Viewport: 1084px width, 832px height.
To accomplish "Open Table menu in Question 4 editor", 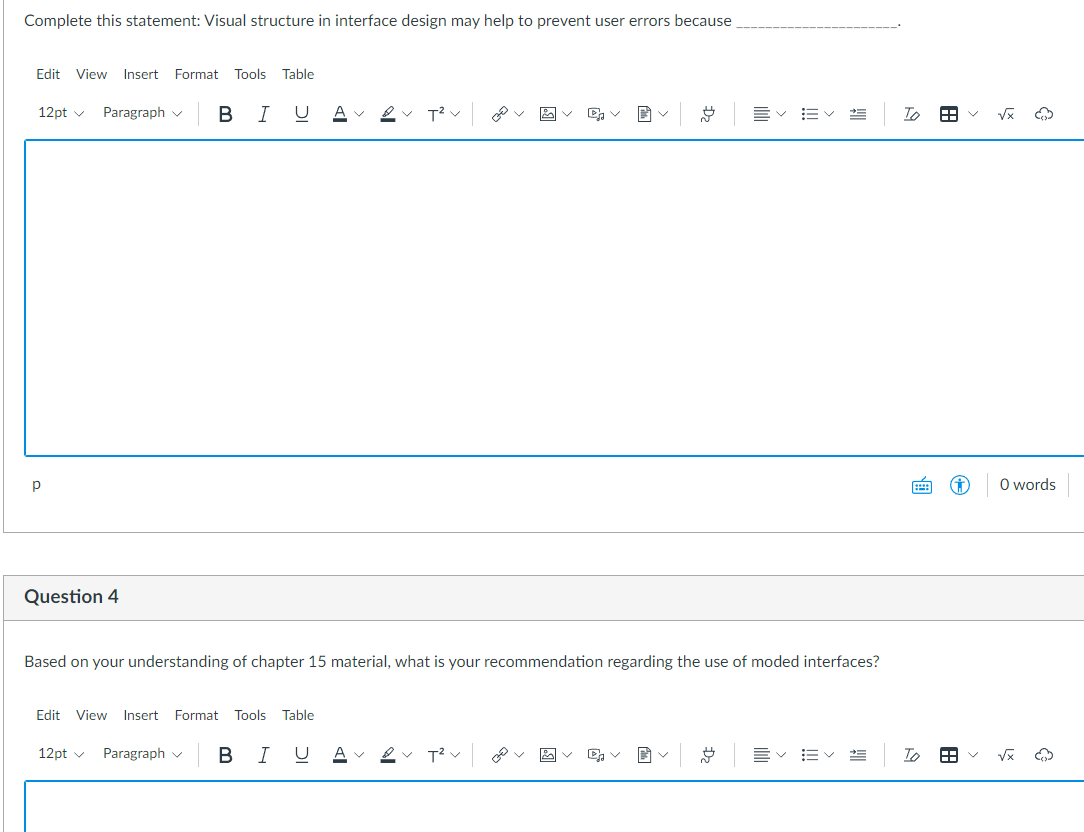I will pyautogui.click(x=298, y=715).
